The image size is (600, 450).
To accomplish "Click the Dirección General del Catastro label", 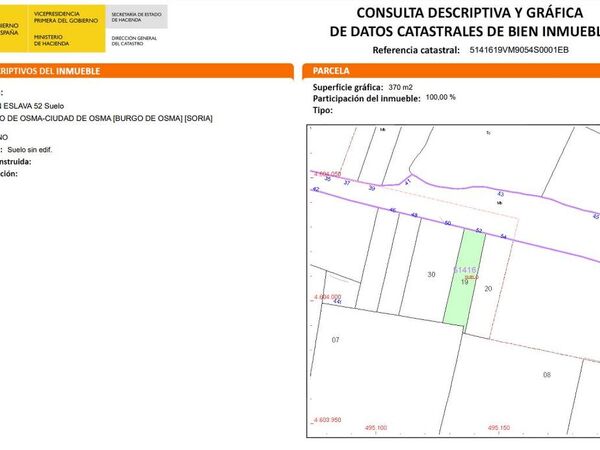I will click(x=134, y=41).
